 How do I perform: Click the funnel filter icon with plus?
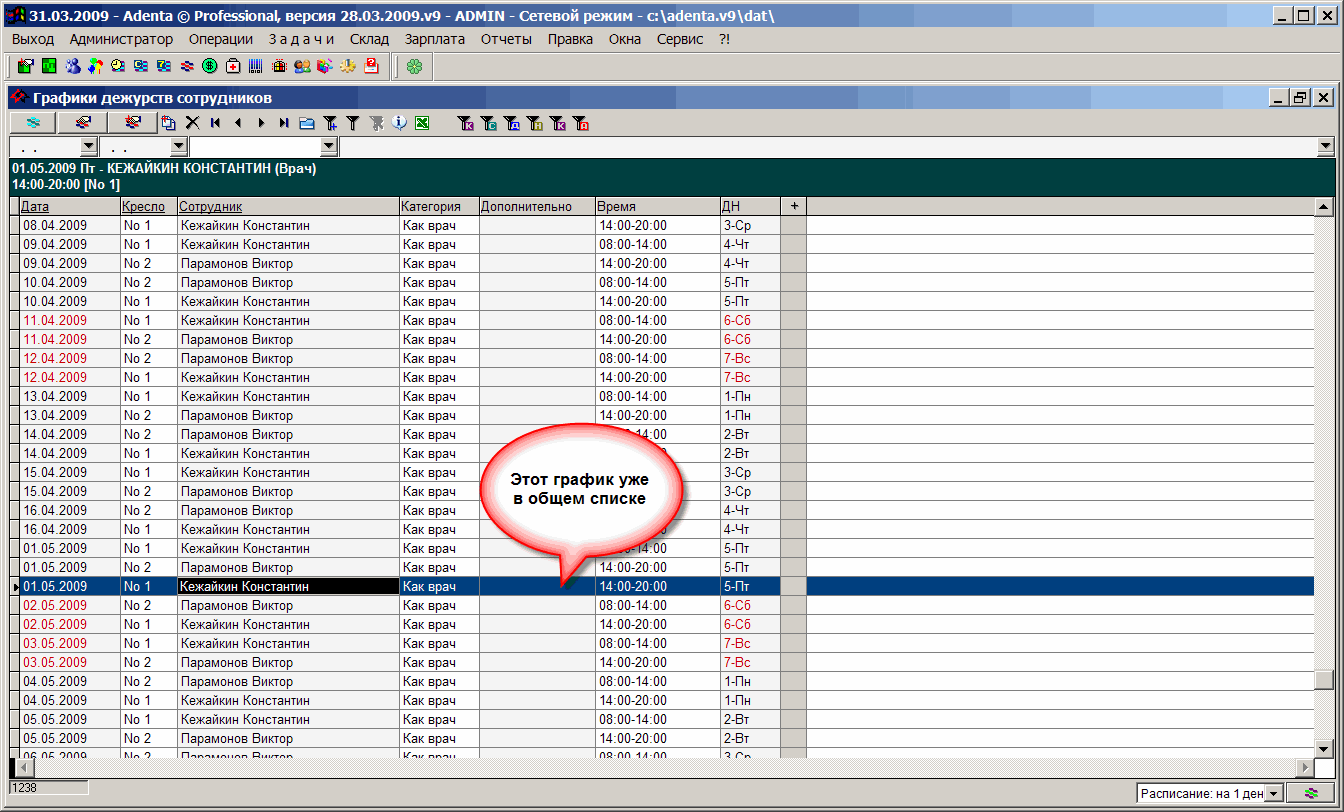tap(330, 123)
